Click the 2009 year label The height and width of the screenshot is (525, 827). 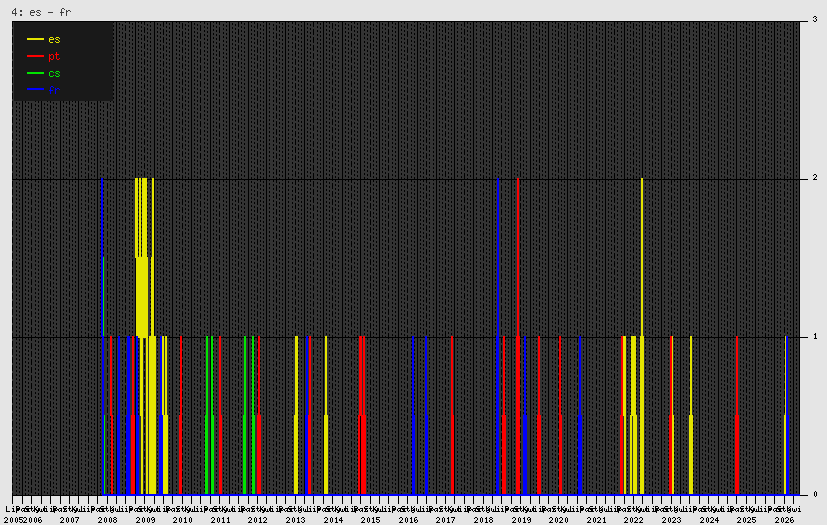[x=145, y=520]
